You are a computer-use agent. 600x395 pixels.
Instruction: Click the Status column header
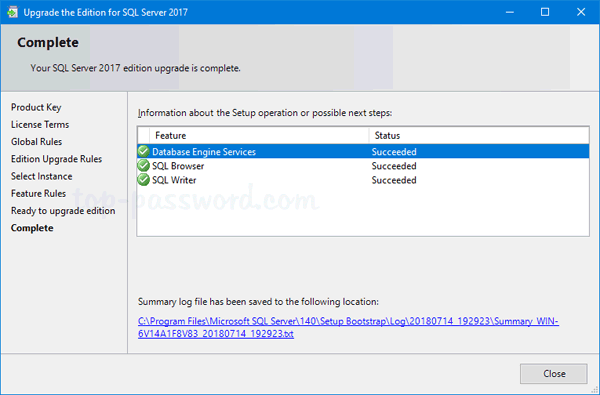click(479, 135)
